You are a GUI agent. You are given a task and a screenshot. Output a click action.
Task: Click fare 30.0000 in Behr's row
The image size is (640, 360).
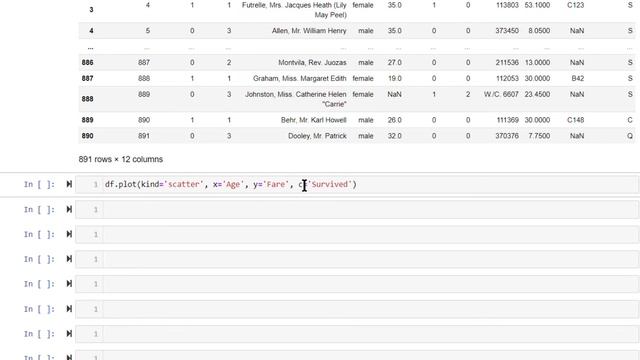(537, 120)
